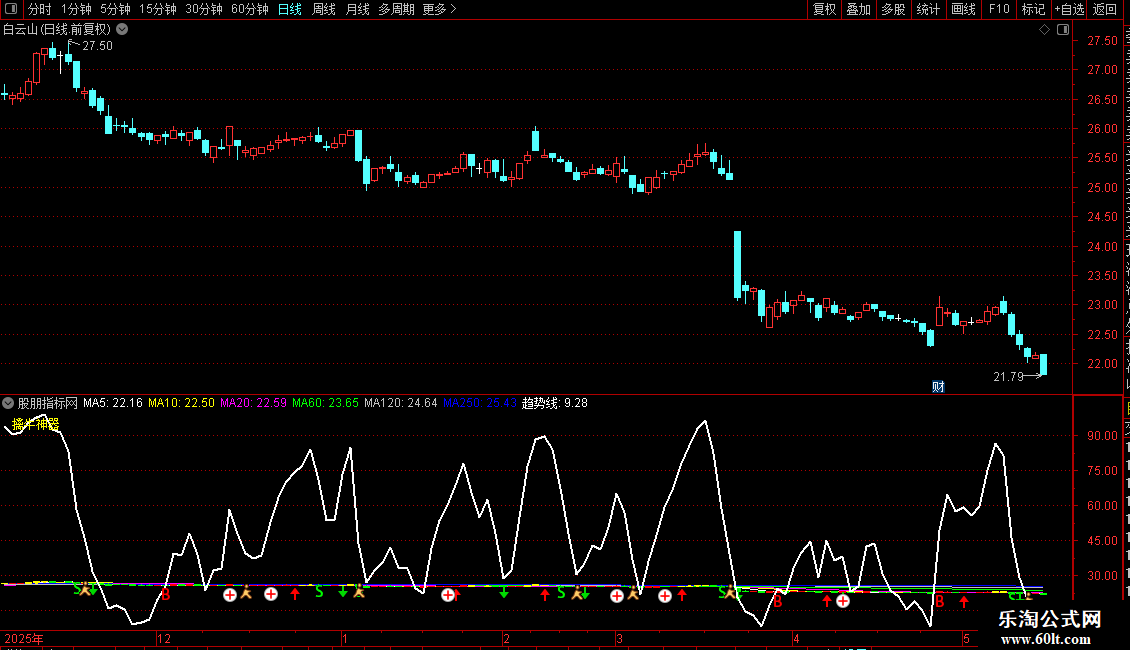Click the 21.79 low price label

(x=1008, y=377)
